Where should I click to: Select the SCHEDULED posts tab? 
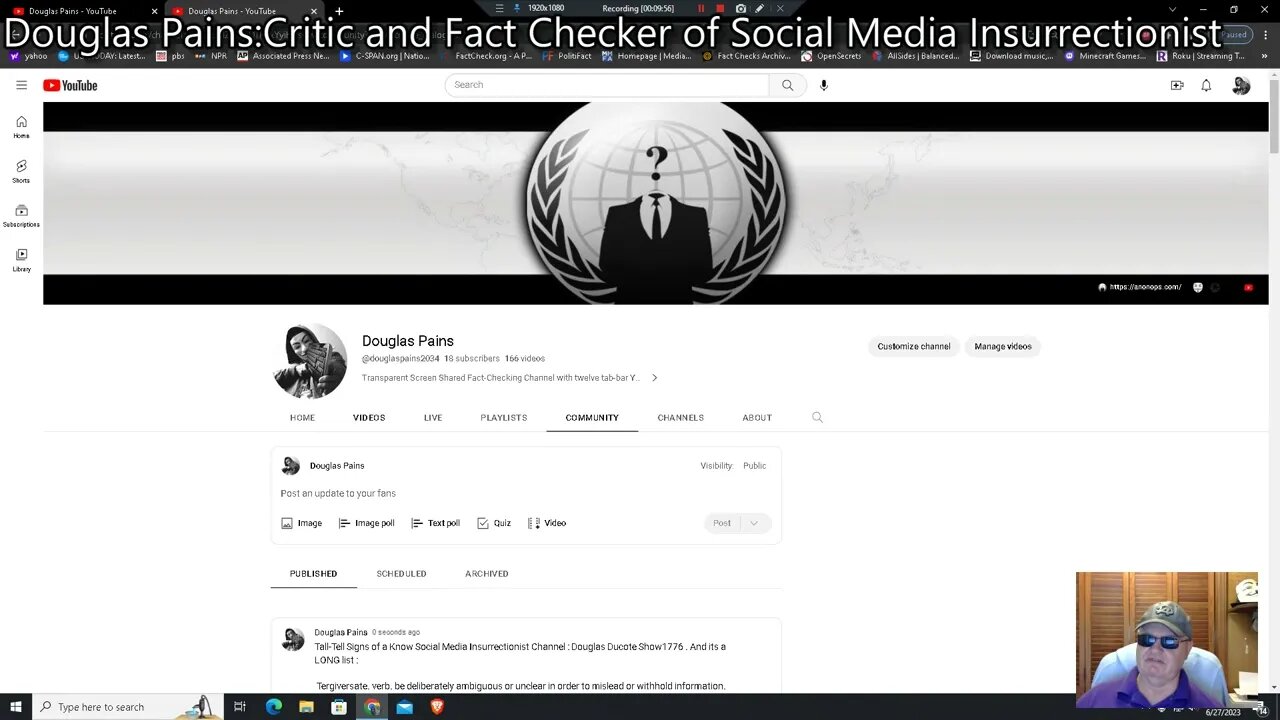coord(401,574)
